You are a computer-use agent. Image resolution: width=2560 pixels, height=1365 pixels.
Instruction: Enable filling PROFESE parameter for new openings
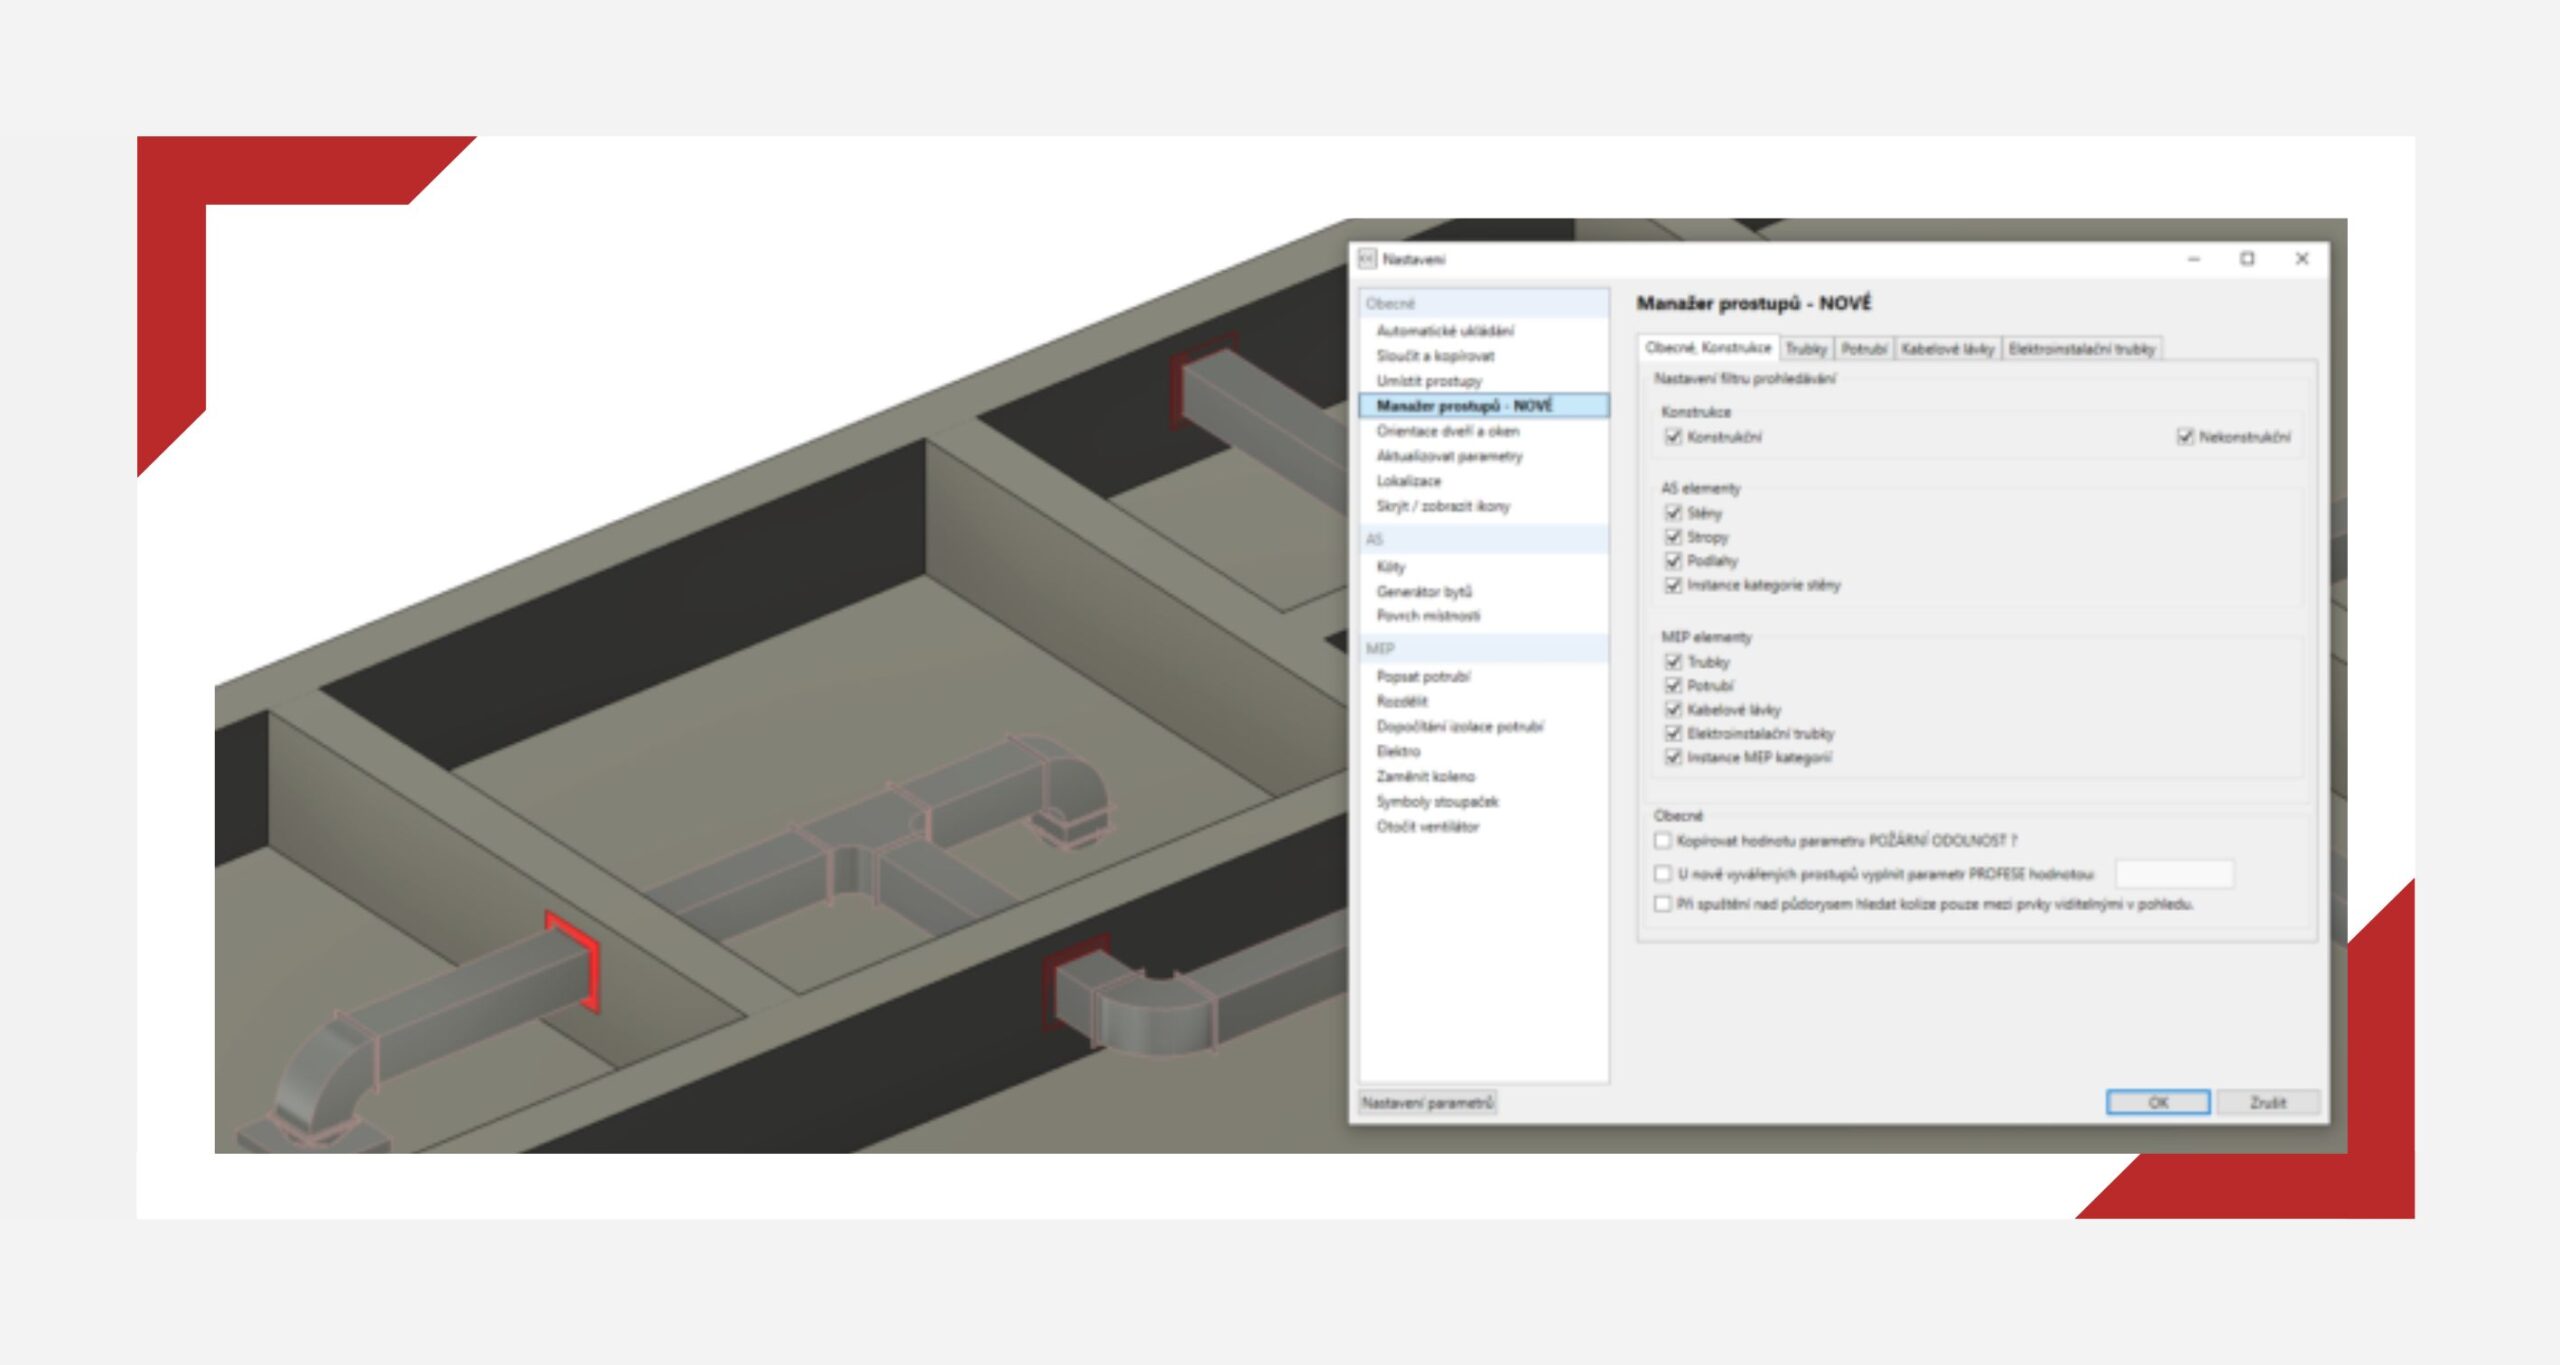coord(1662,874)
